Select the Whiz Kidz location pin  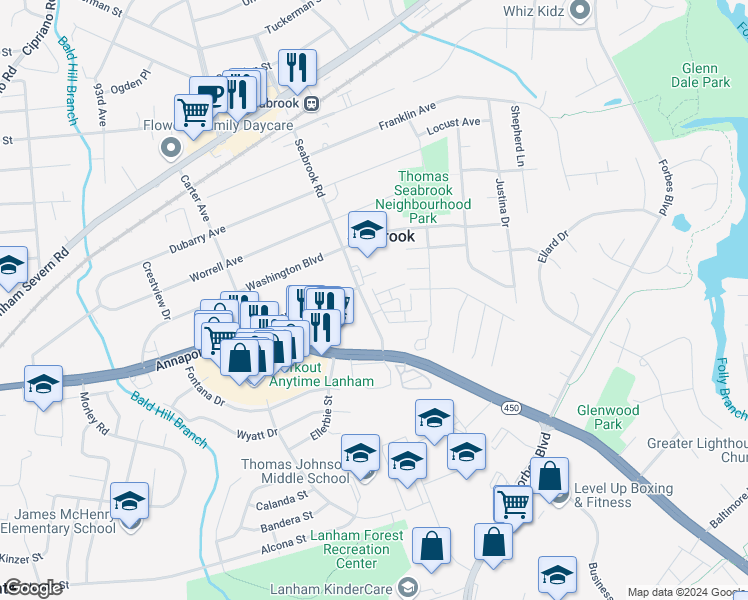click(580, 10)
